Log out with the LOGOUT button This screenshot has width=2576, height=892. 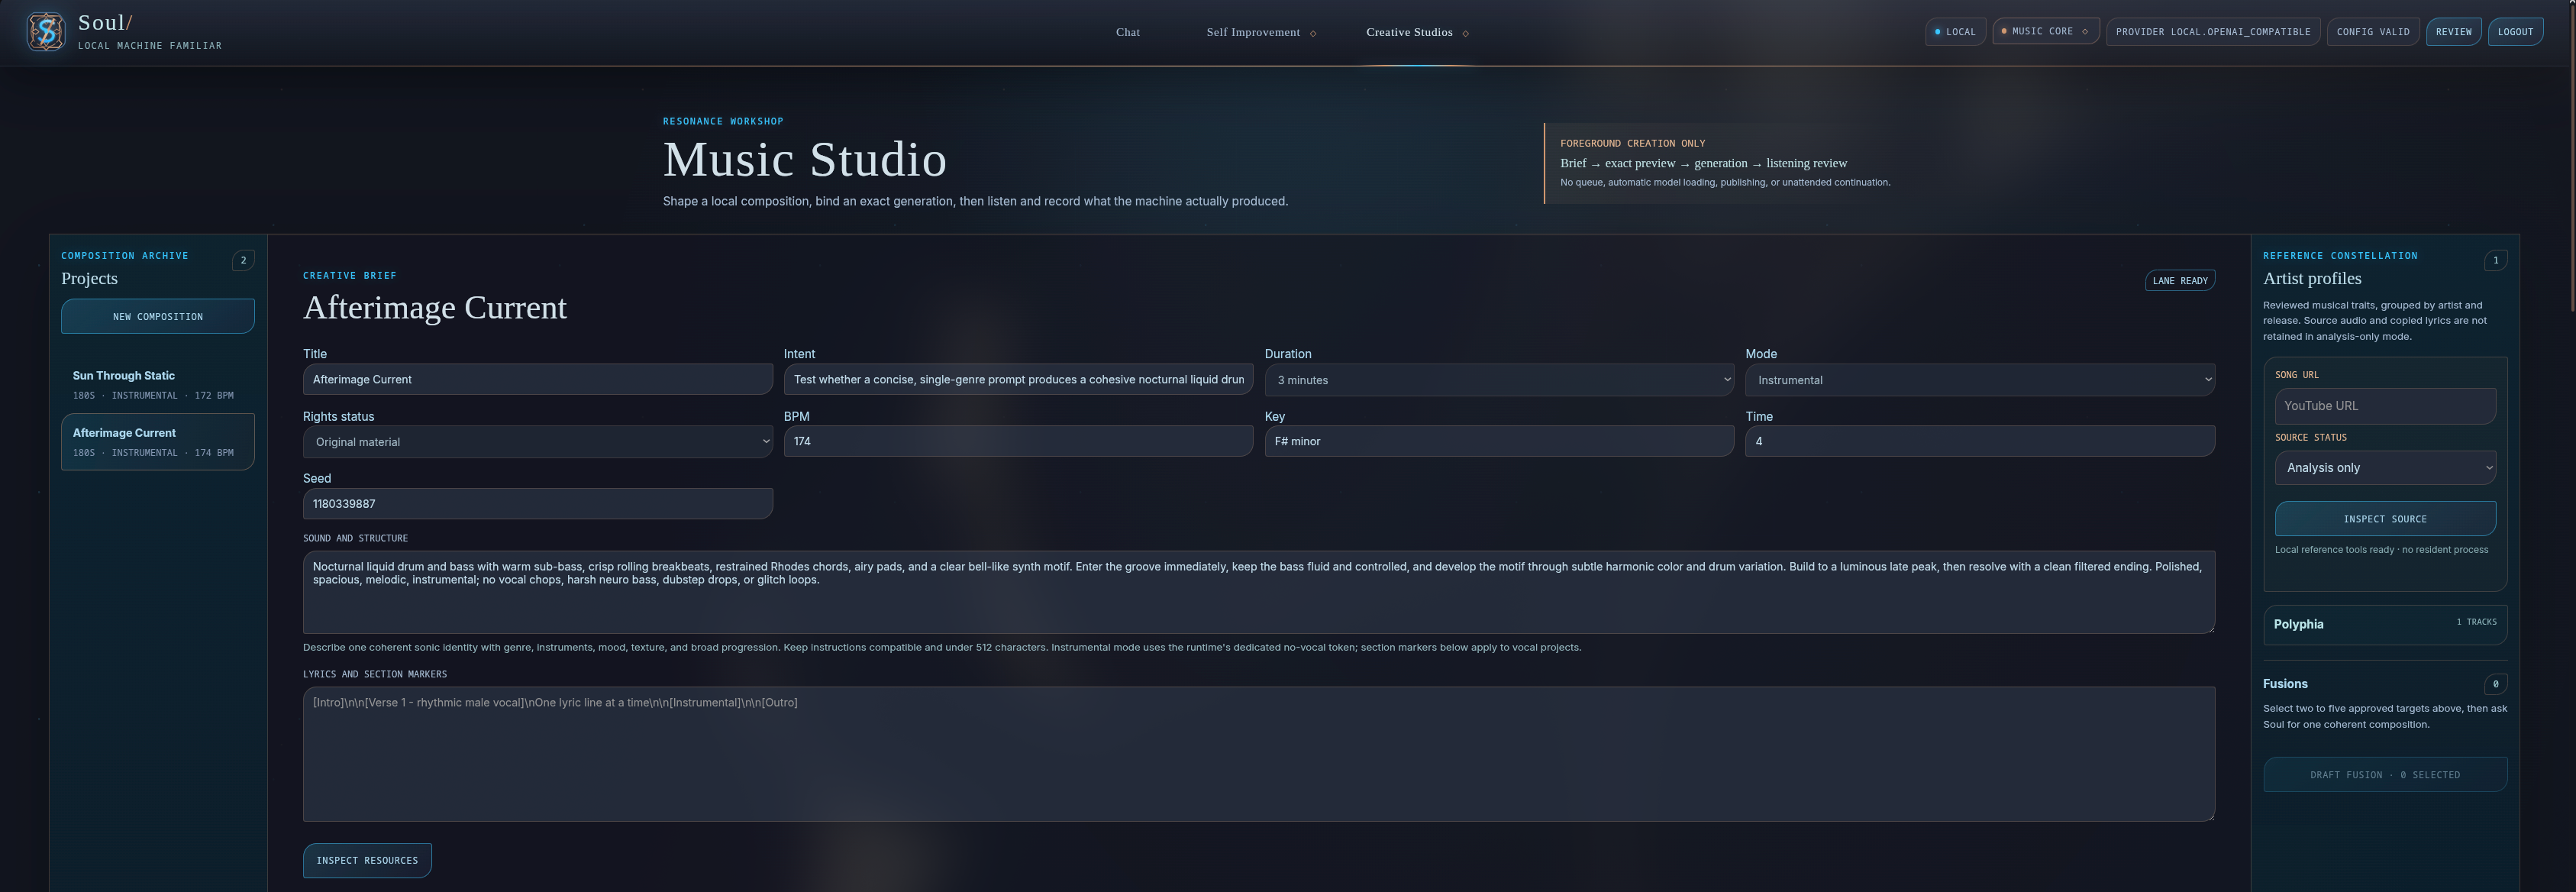coord(2514,31)
